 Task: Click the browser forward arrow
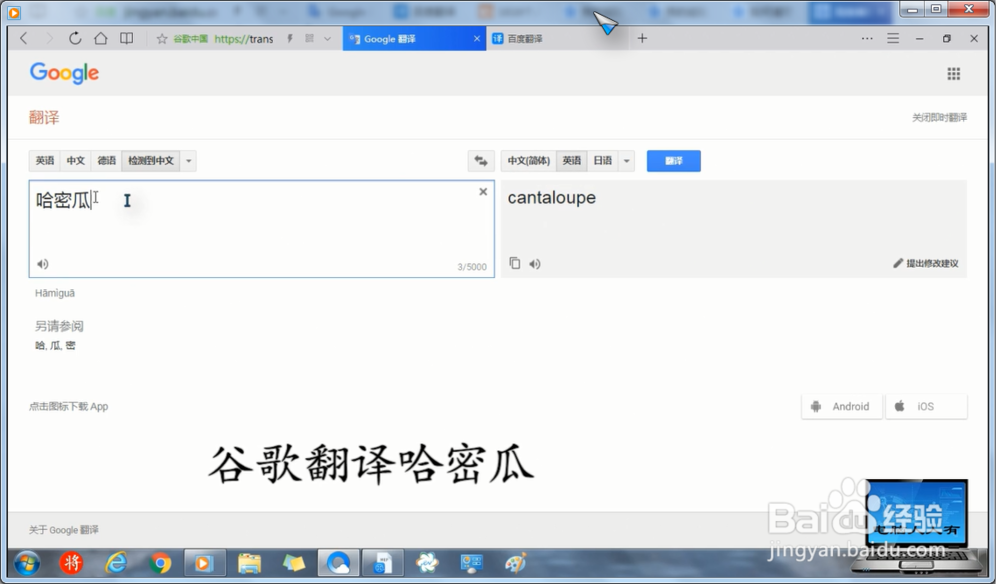pyautogui.click(x=48, y=38)
